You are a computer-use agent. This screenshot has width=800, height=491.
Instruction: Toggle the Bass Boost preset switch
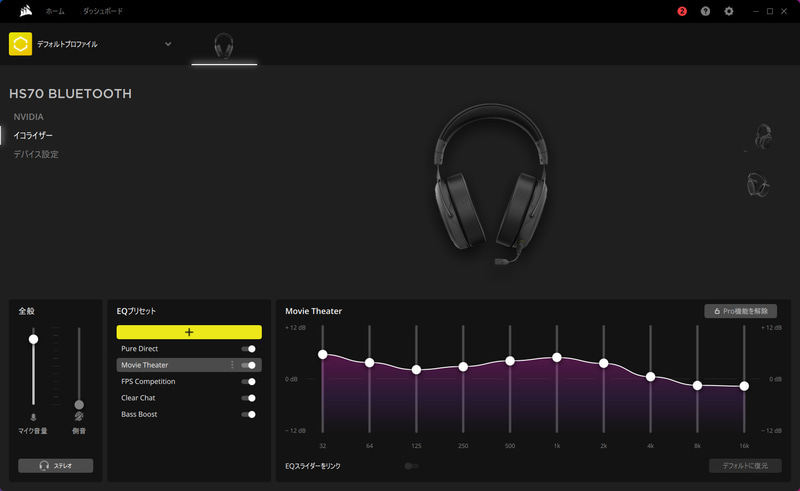tap(248, 414)
